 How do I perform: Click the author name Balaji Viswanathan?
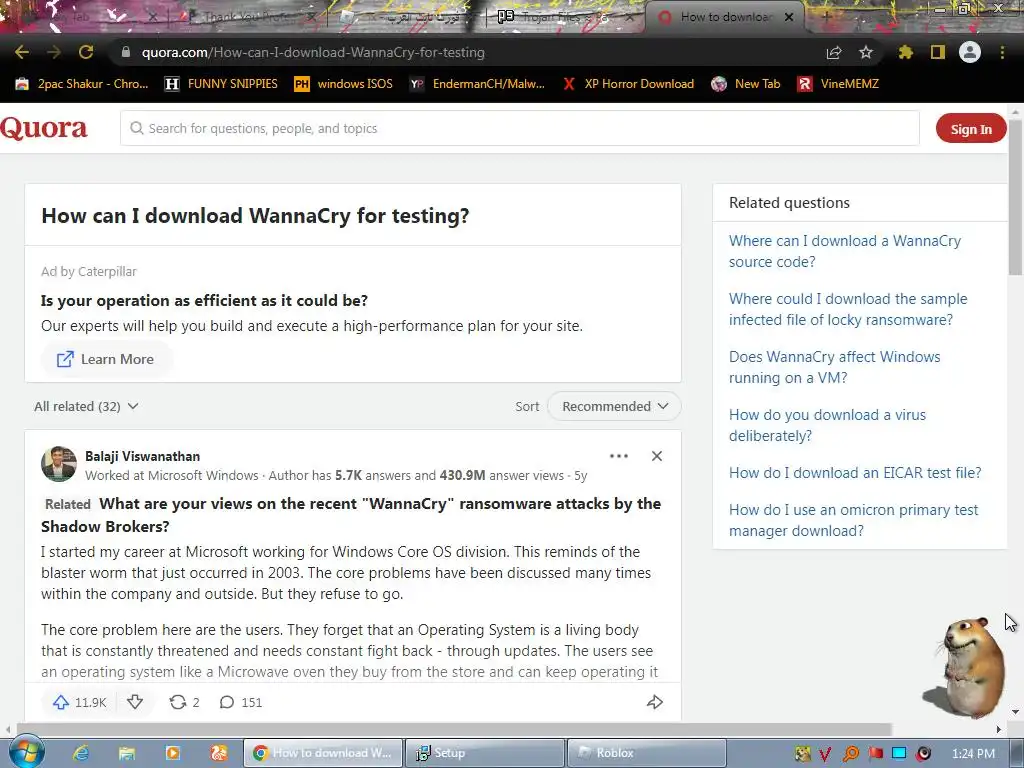coord(142,456)
